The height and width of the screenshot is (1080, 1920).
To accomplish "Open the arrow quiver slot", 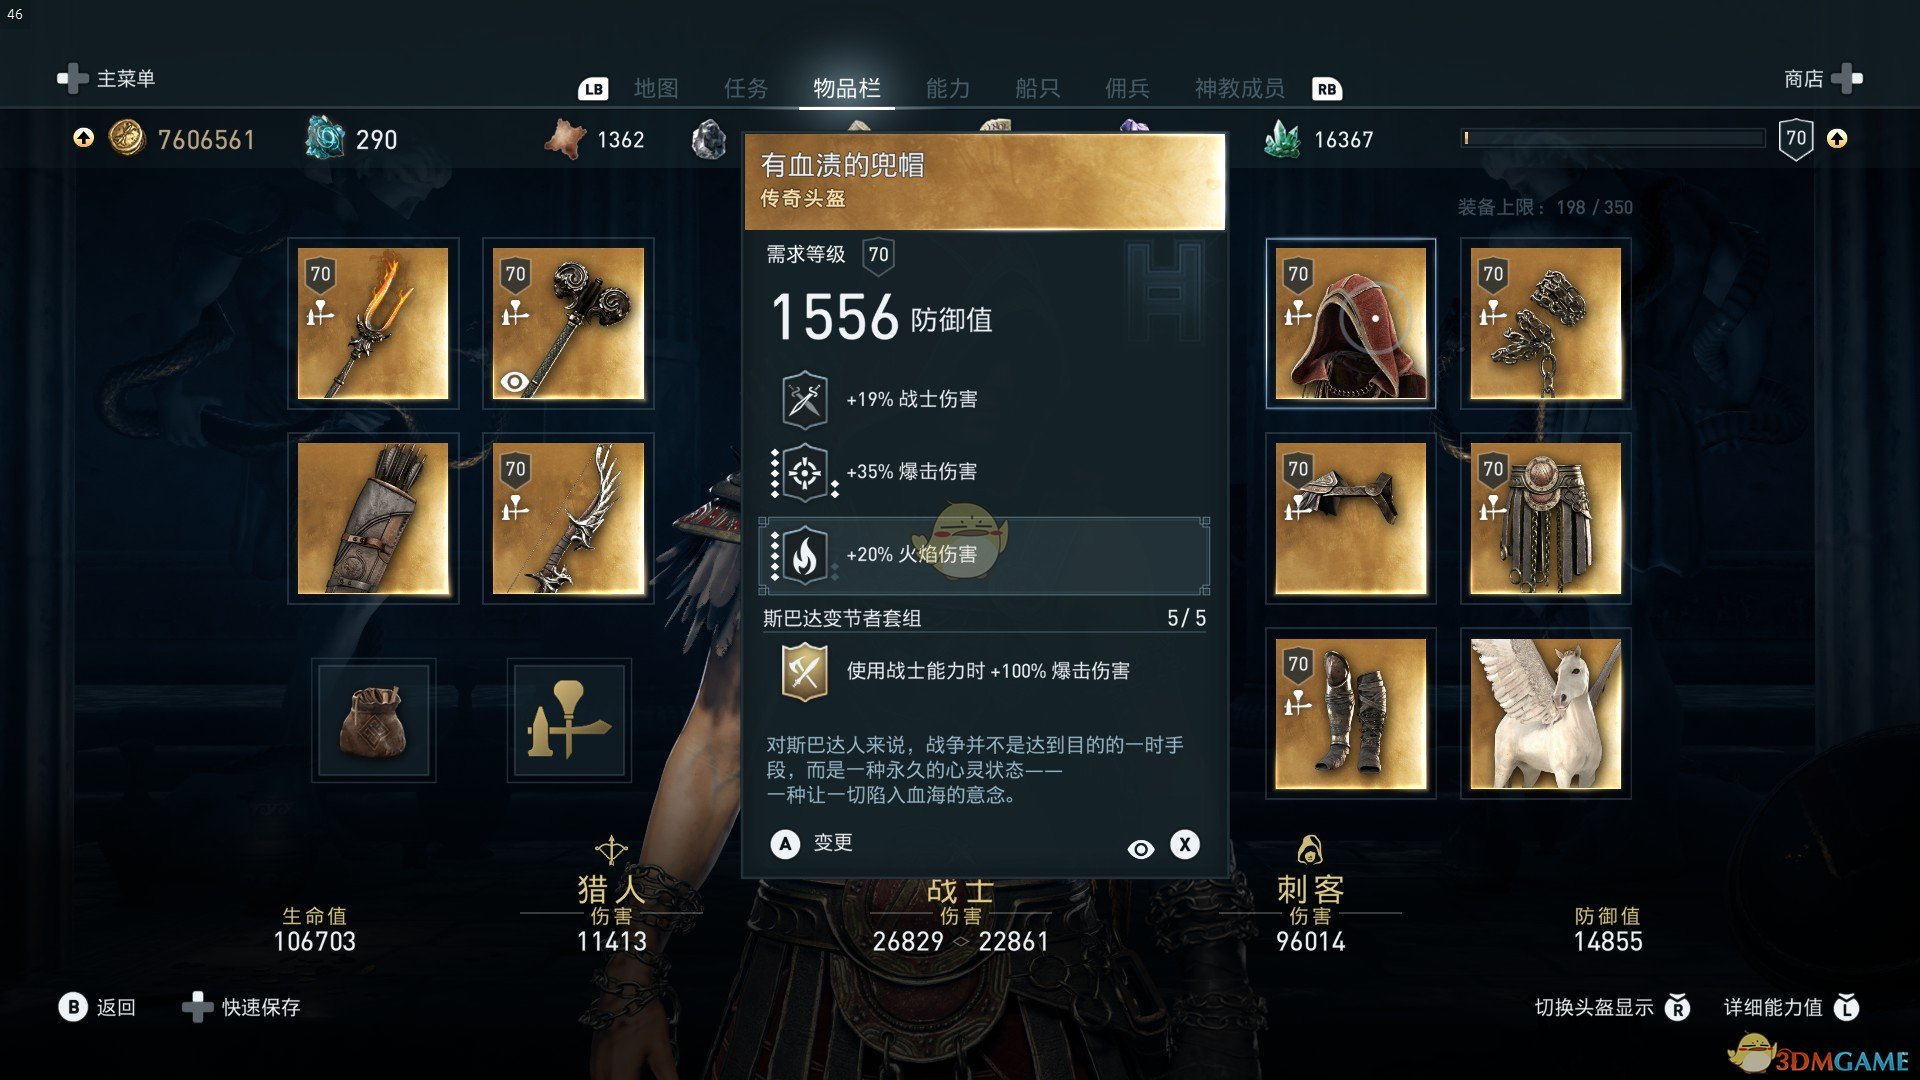I will pos(373,518).
